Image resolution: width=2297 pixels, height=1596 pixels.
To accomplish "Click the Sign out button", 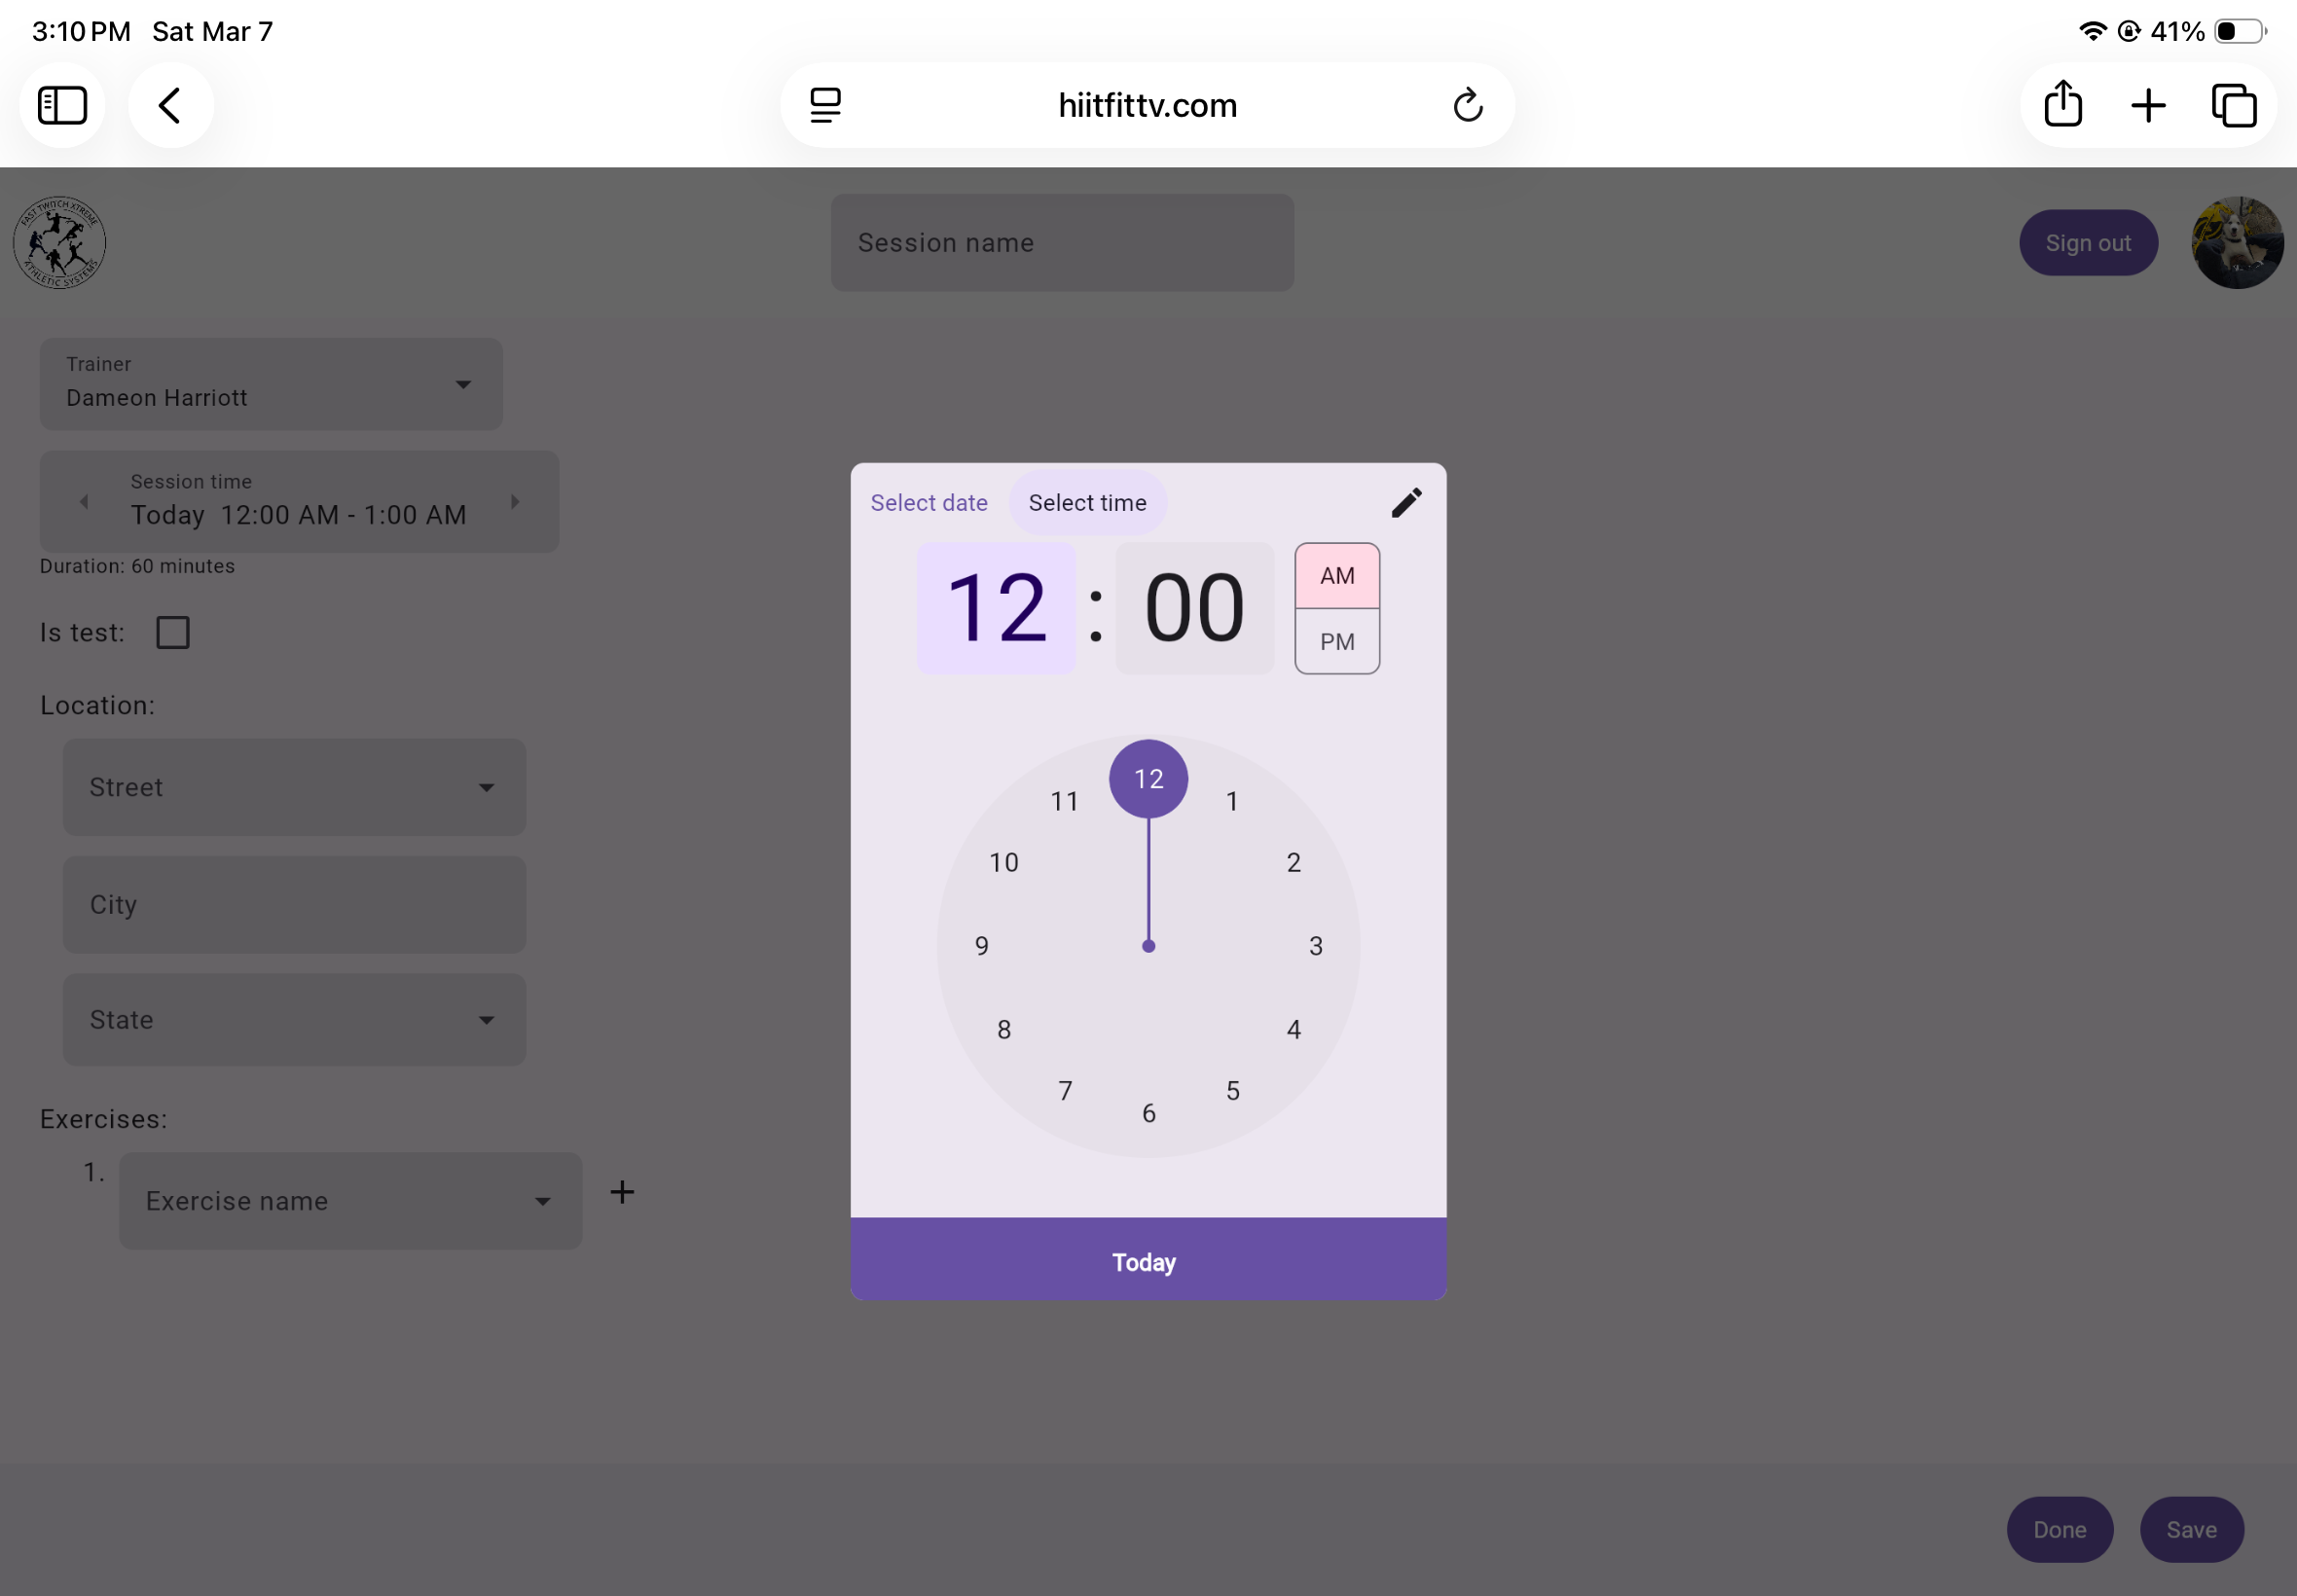I will click(x=2087, y=243).
